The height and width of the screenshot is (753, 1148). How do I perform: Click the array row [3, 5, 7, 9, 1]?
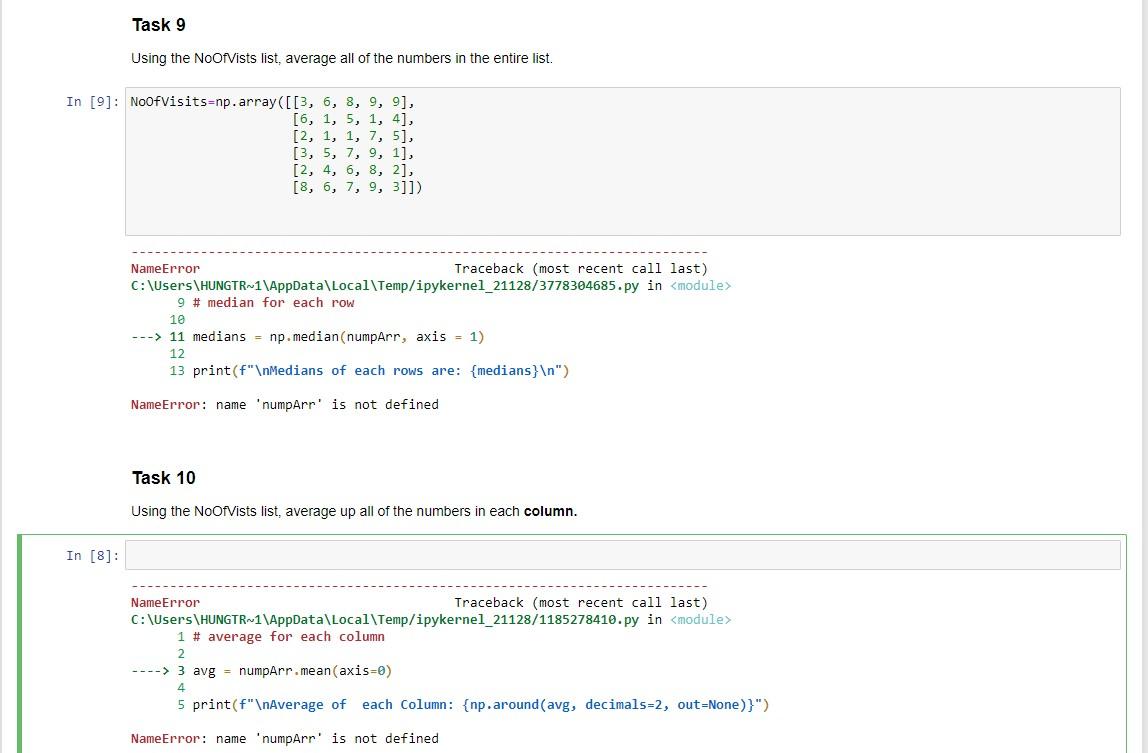pos(353,153)
